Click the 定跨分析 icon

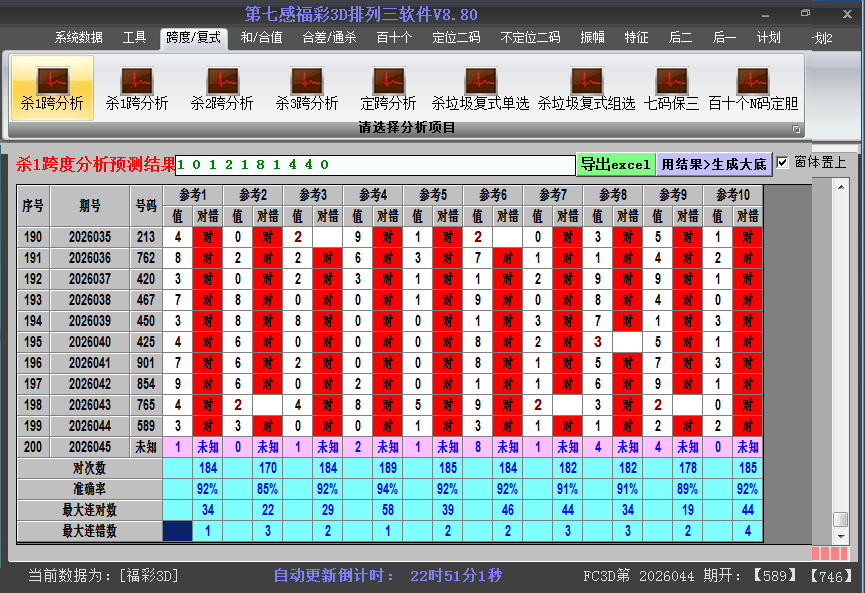(x=388, y=89)
